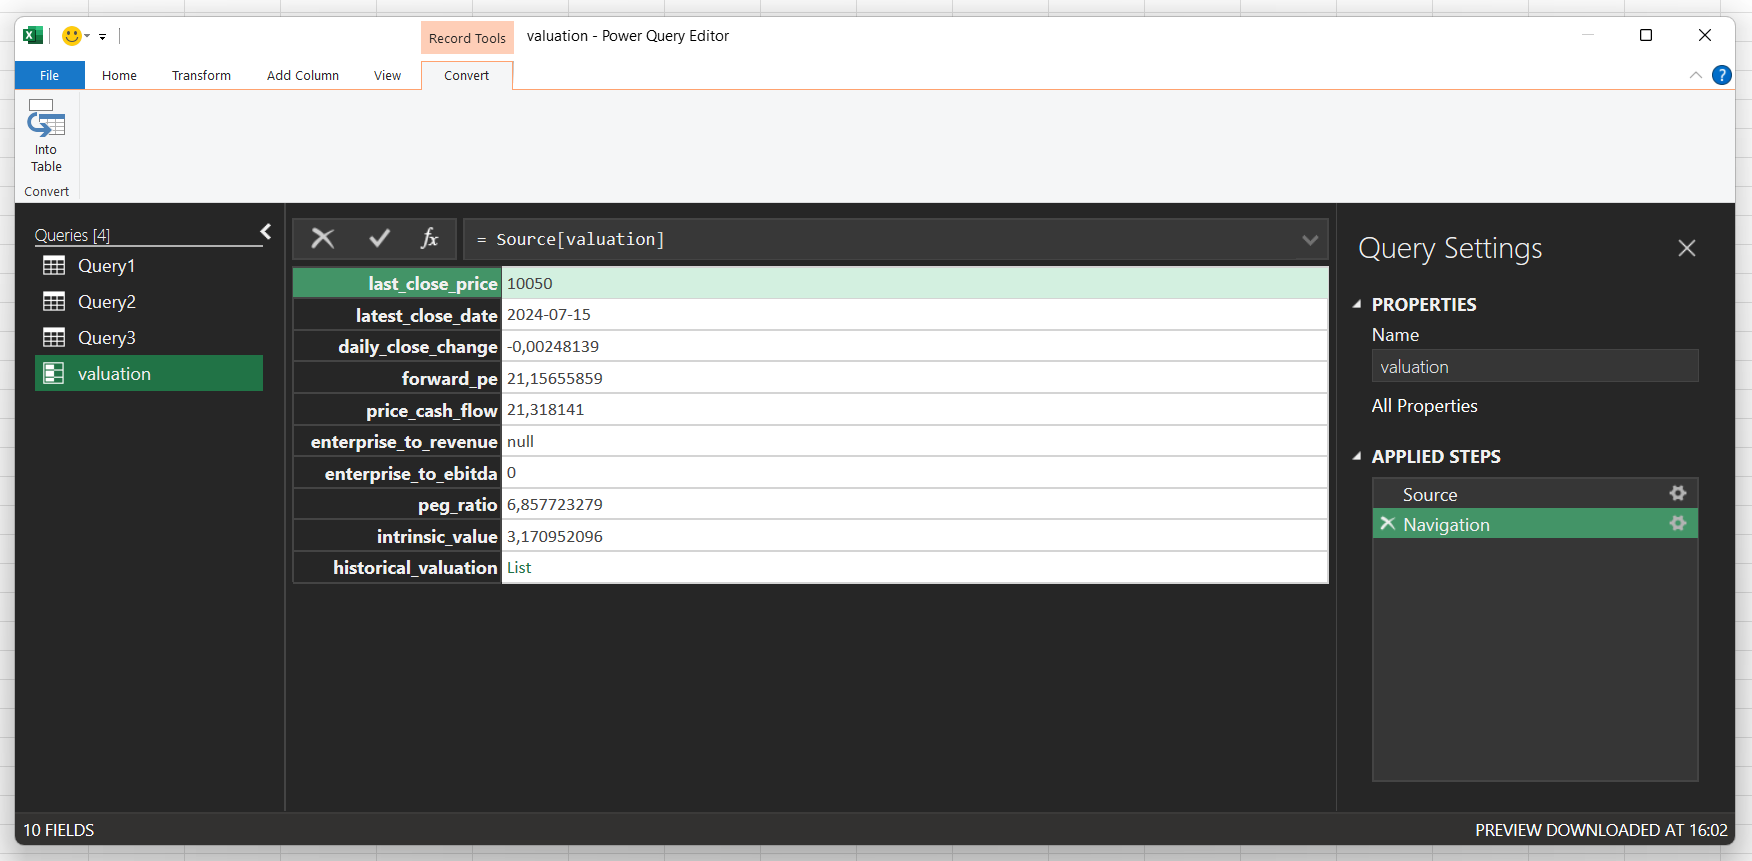Switch to the Add Column tab

coord(303,75)
